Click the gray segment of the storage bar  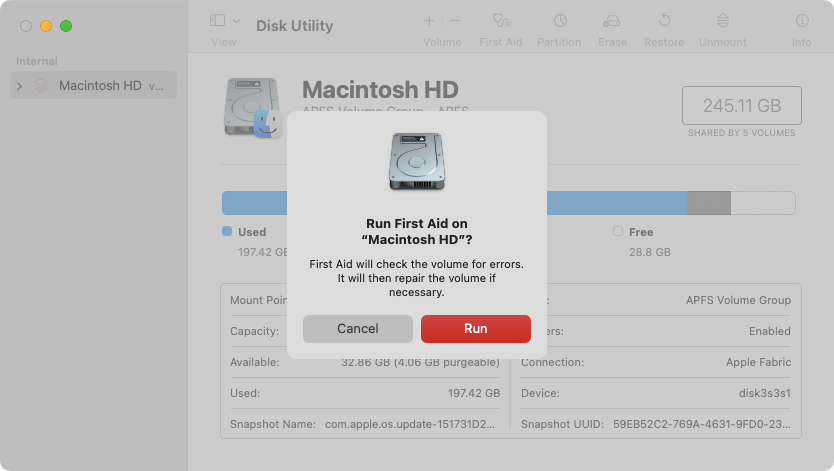(708, 203)
